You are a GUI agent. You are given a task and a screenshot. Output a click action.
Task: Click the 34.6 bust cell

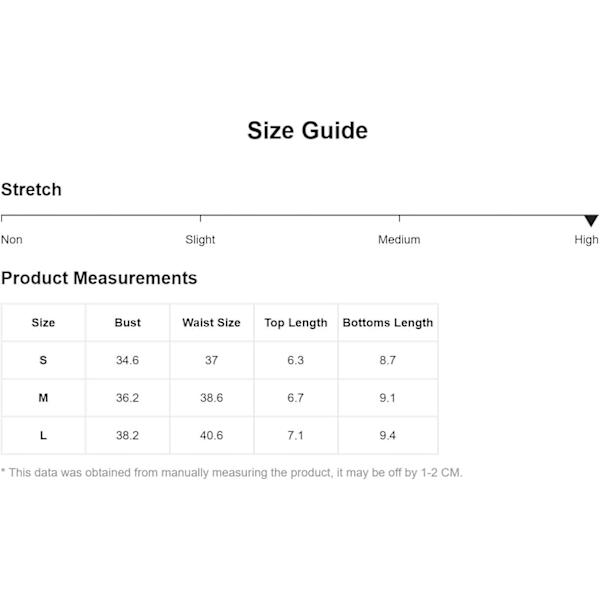pos(128,360)
